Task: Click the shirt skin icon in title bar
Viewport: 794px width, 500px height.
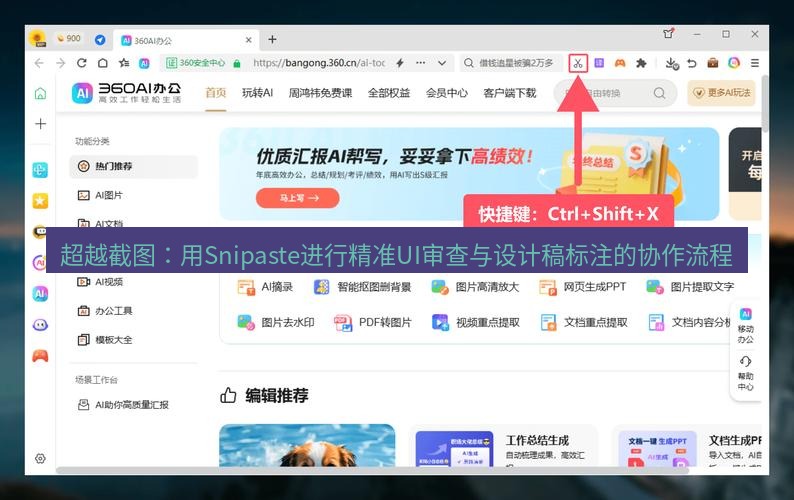Action: pyautogui.click(x=668, y=34)
